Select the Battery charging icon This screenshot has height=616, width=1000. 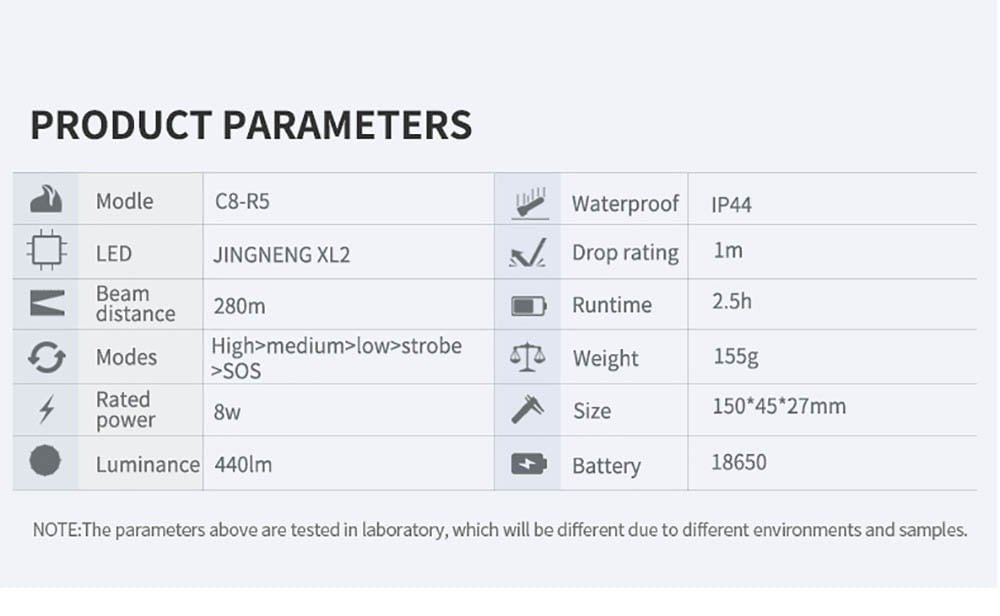point(528,464)
